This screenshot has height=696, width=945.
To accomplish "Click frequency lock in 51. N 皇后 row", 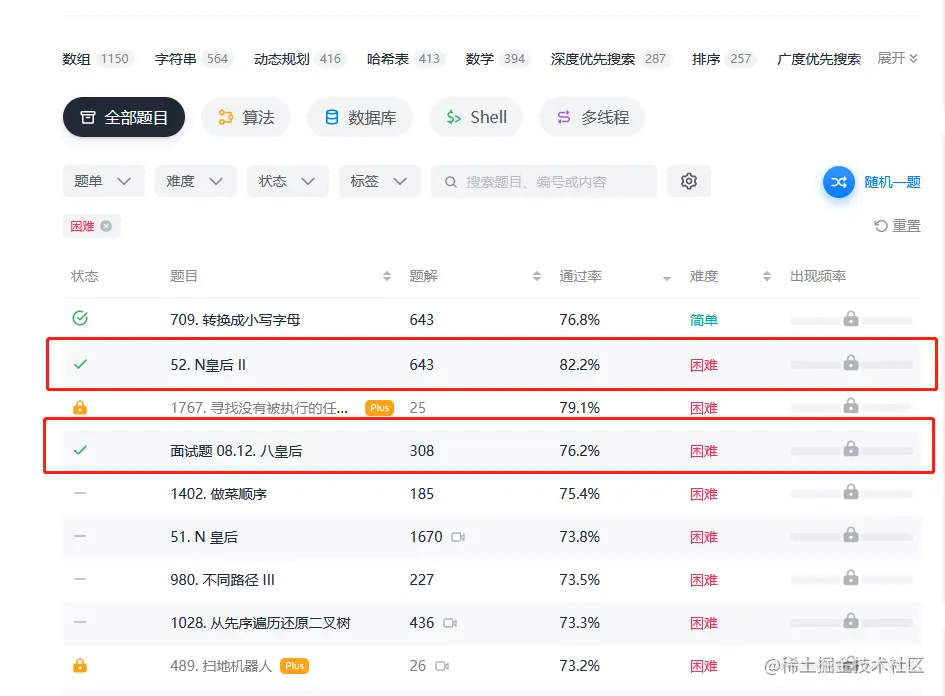I will (x=850, y=535).
